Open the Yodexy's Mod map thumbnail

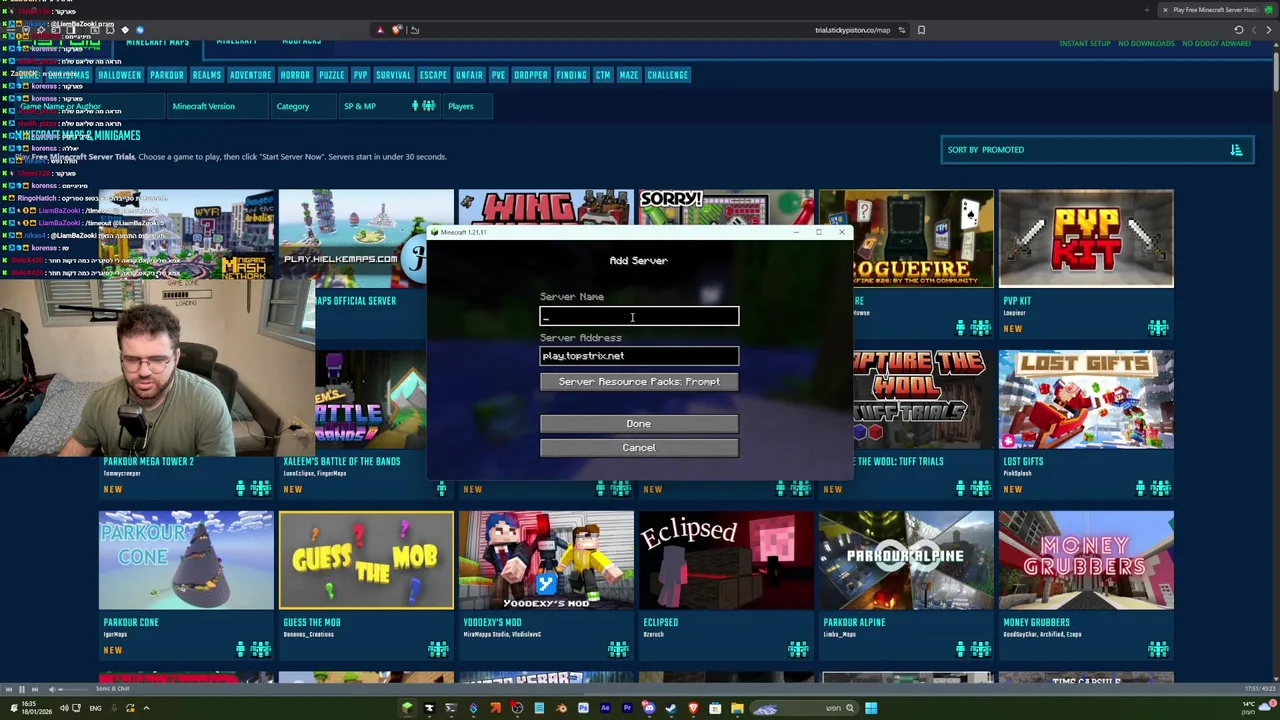coord(546,560)
